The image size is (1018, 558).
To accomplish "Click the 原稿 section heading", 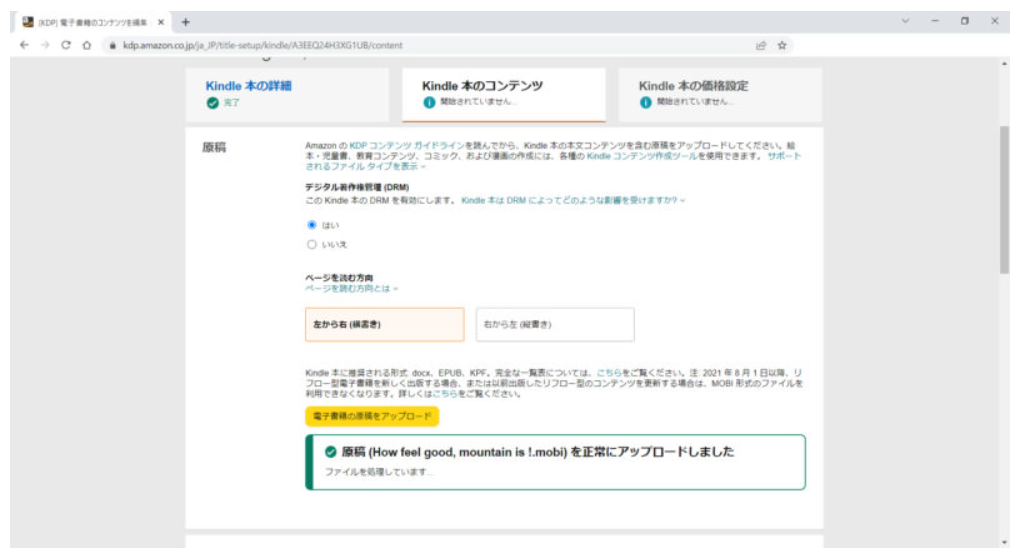I will point(214,147).
